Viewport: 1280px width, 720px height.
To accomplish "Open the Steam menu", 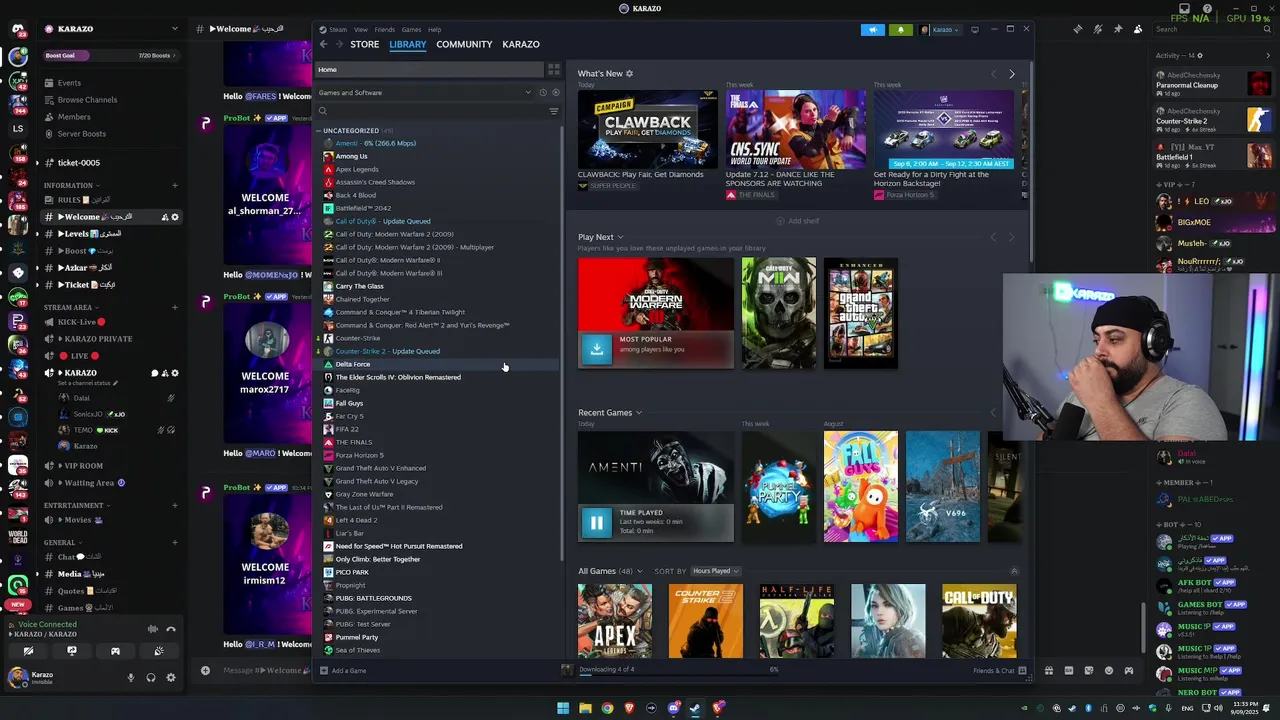I will tap(338, 30).
